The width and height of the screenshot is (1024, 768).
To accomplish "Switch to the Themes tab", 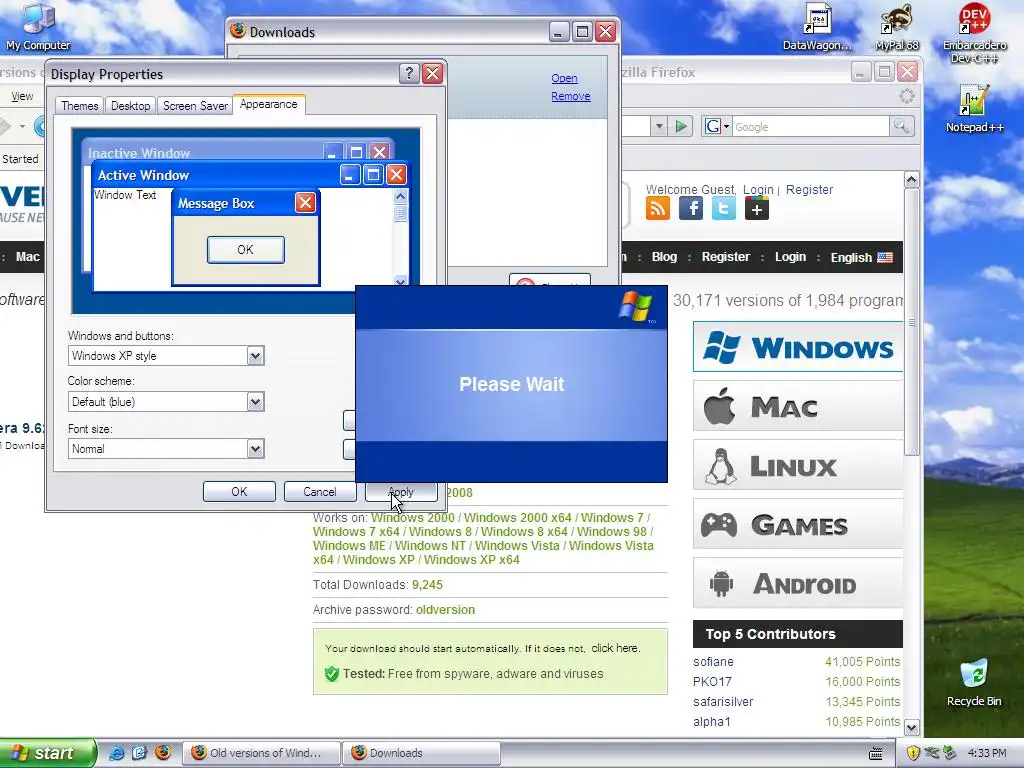I will click(x=80, y=106).
